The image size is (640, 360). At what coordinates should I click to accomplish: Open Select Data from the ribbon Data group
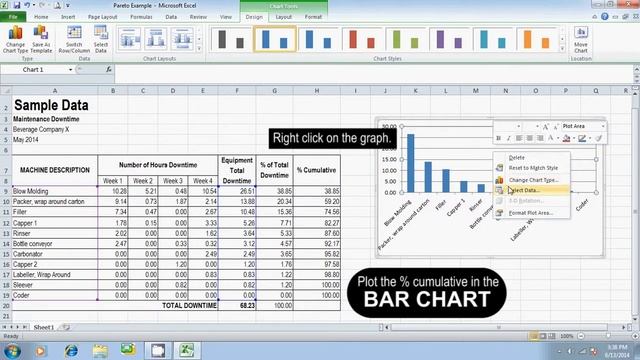point(101,39)
